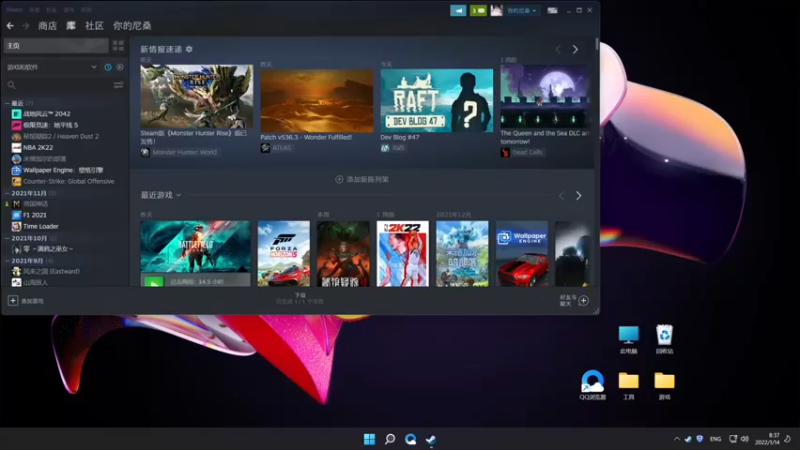Open the 库 library tab
The width and height of the screenshot is (800, 450).
pyautogui.click(x=71, y=26)
